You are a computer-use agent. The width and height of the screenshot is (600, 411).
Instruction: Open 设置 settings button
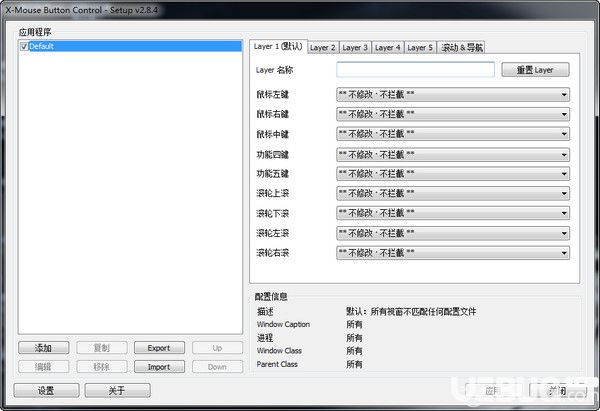tap(46, 390)
